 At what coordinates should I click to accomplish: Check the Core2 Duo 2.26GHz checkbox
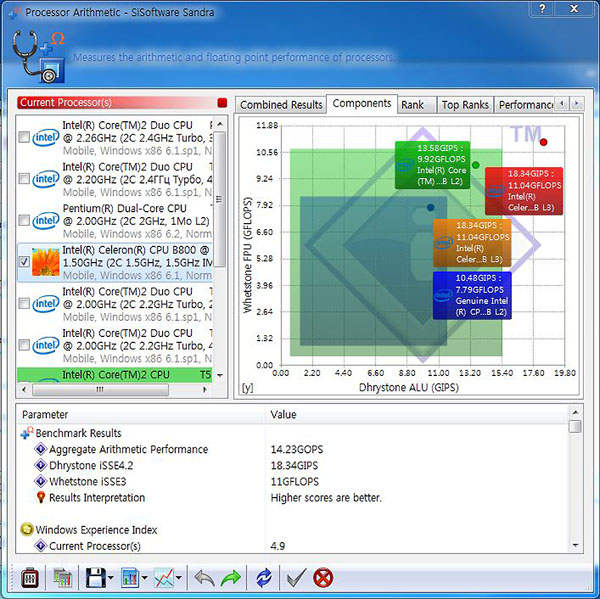click(24, 137)
